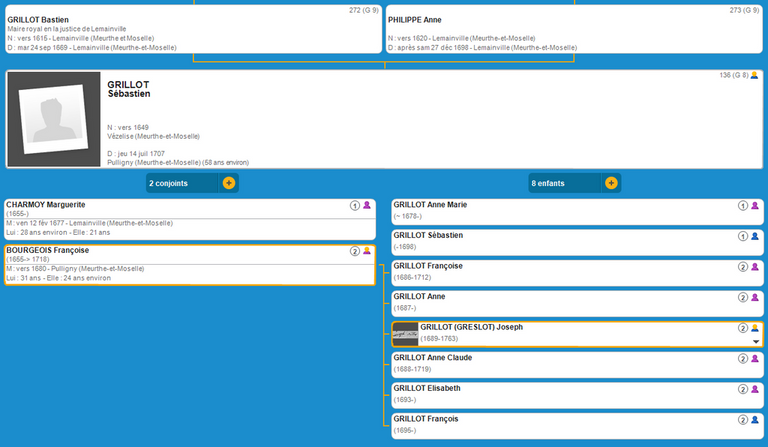The height and width of the screenshot is (447, 768).
Task: Click the blue person icon for GRILLOT François
Action: 755,420
